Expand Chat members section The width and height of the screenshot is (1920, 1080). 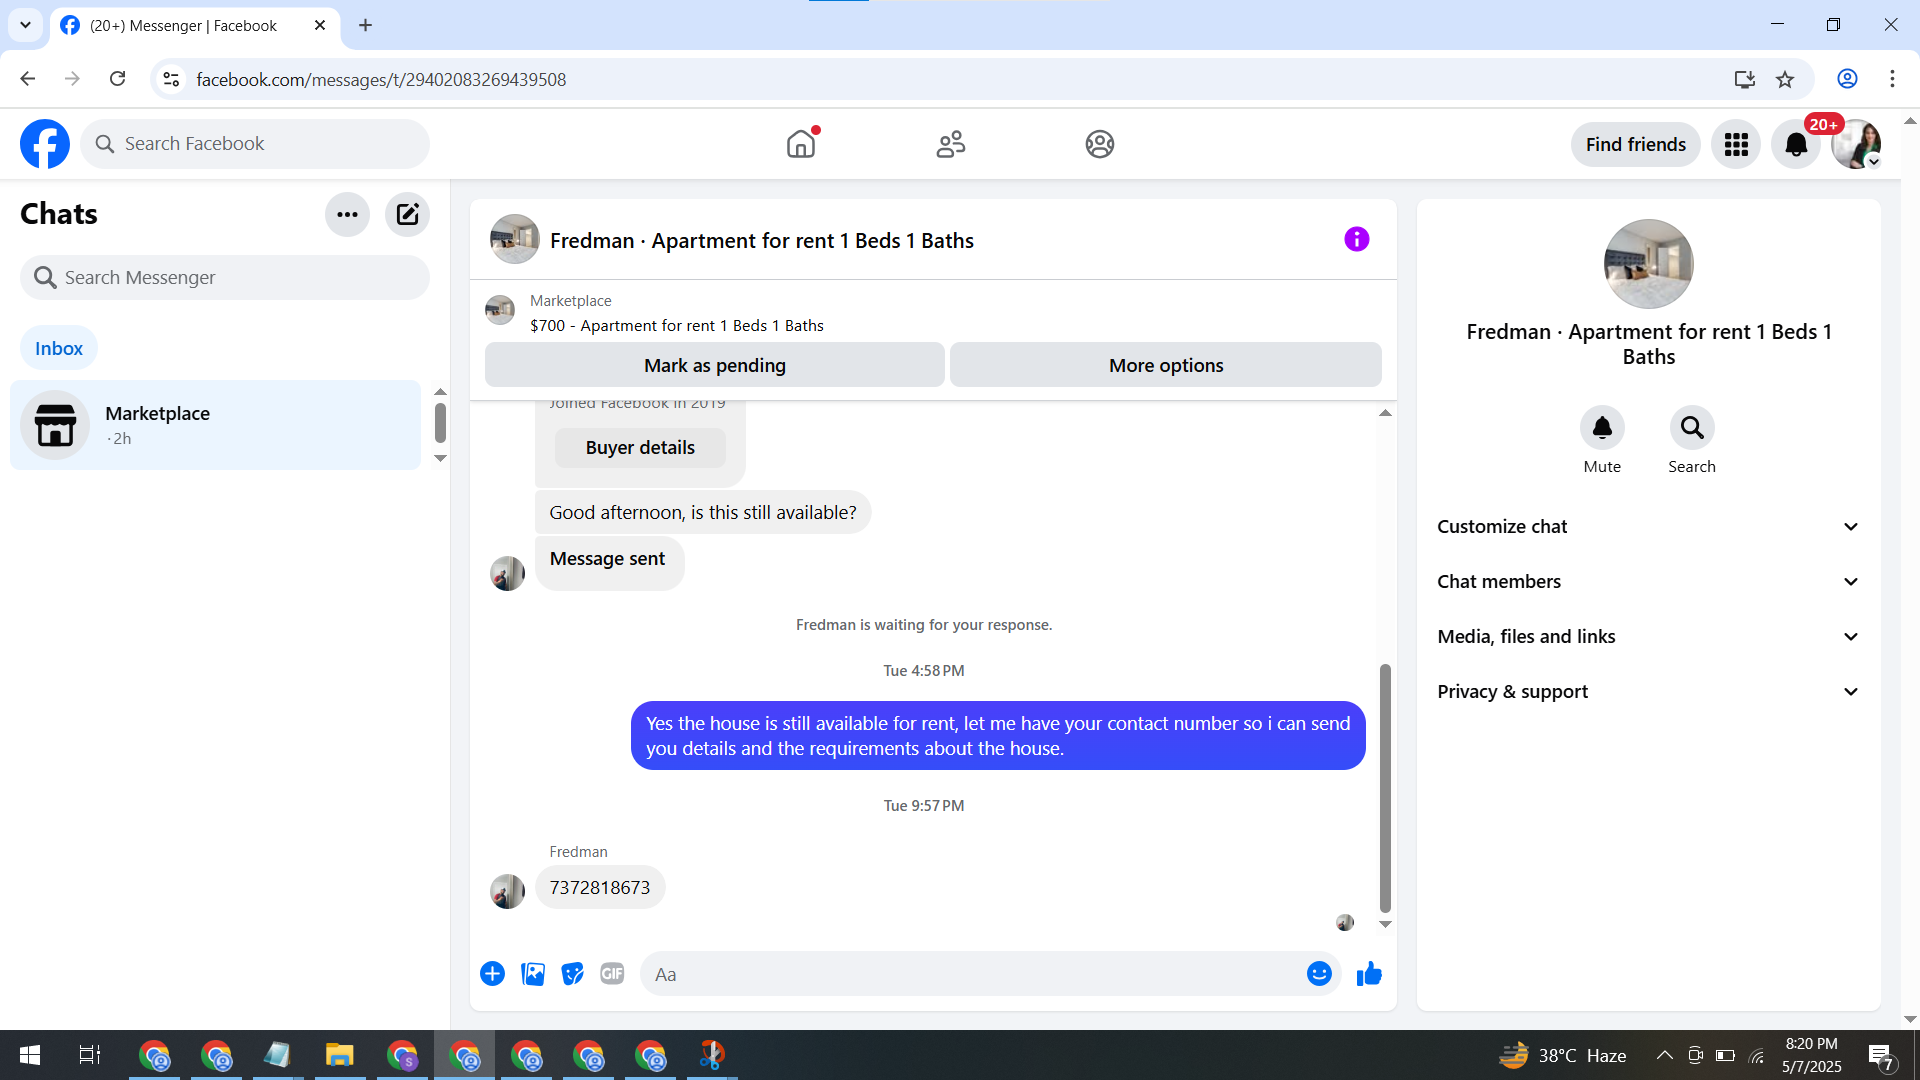1648,582
